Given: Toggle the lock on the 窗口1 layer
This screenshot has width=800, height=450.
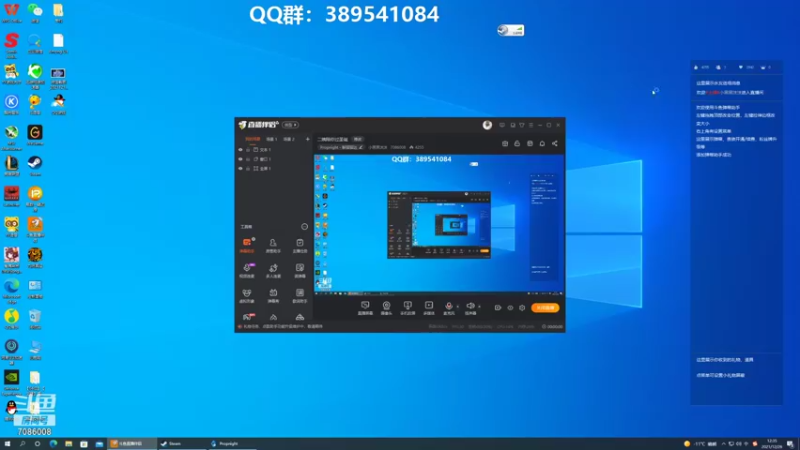Looking at the screenshot, I should pyautogui.click(x=248, y=159).
